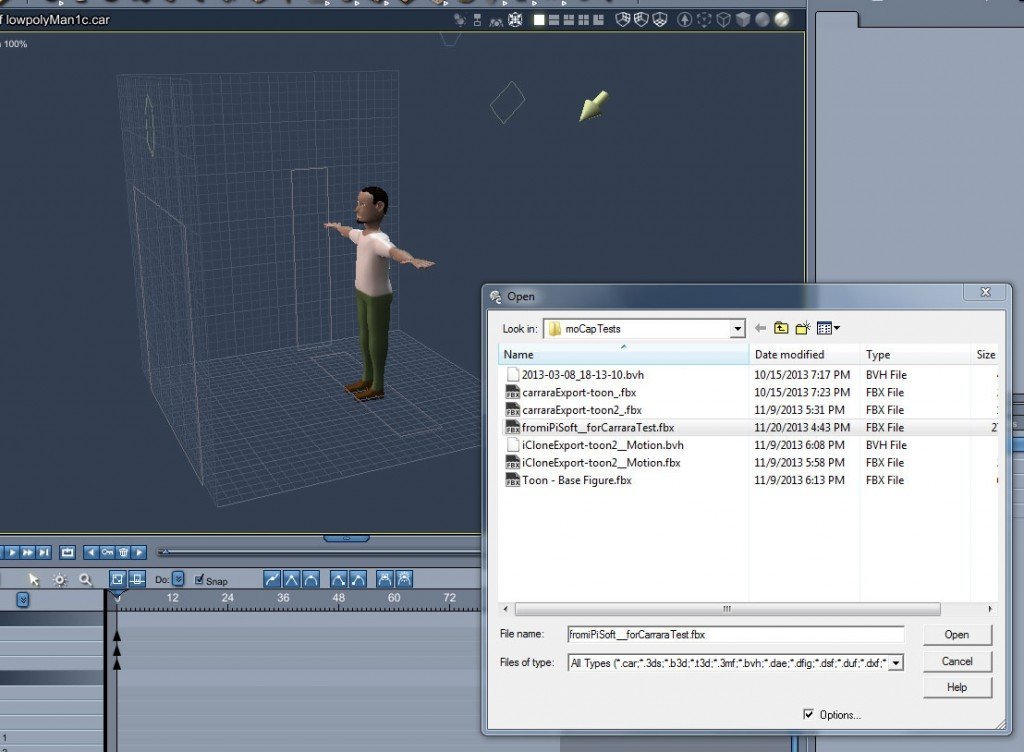This screenshot has height=752, width=1024.
Task: Sort files by Type column header
Action: coord(915,354)
